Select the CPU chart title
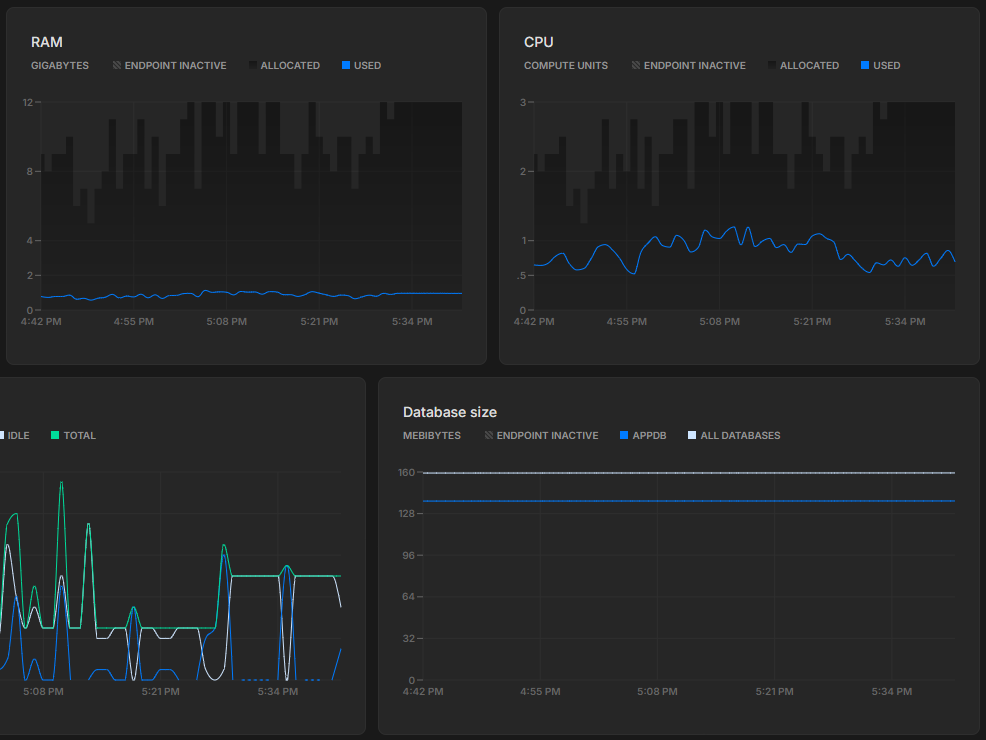This screenshot has width=986, height=740. [538, 42]
